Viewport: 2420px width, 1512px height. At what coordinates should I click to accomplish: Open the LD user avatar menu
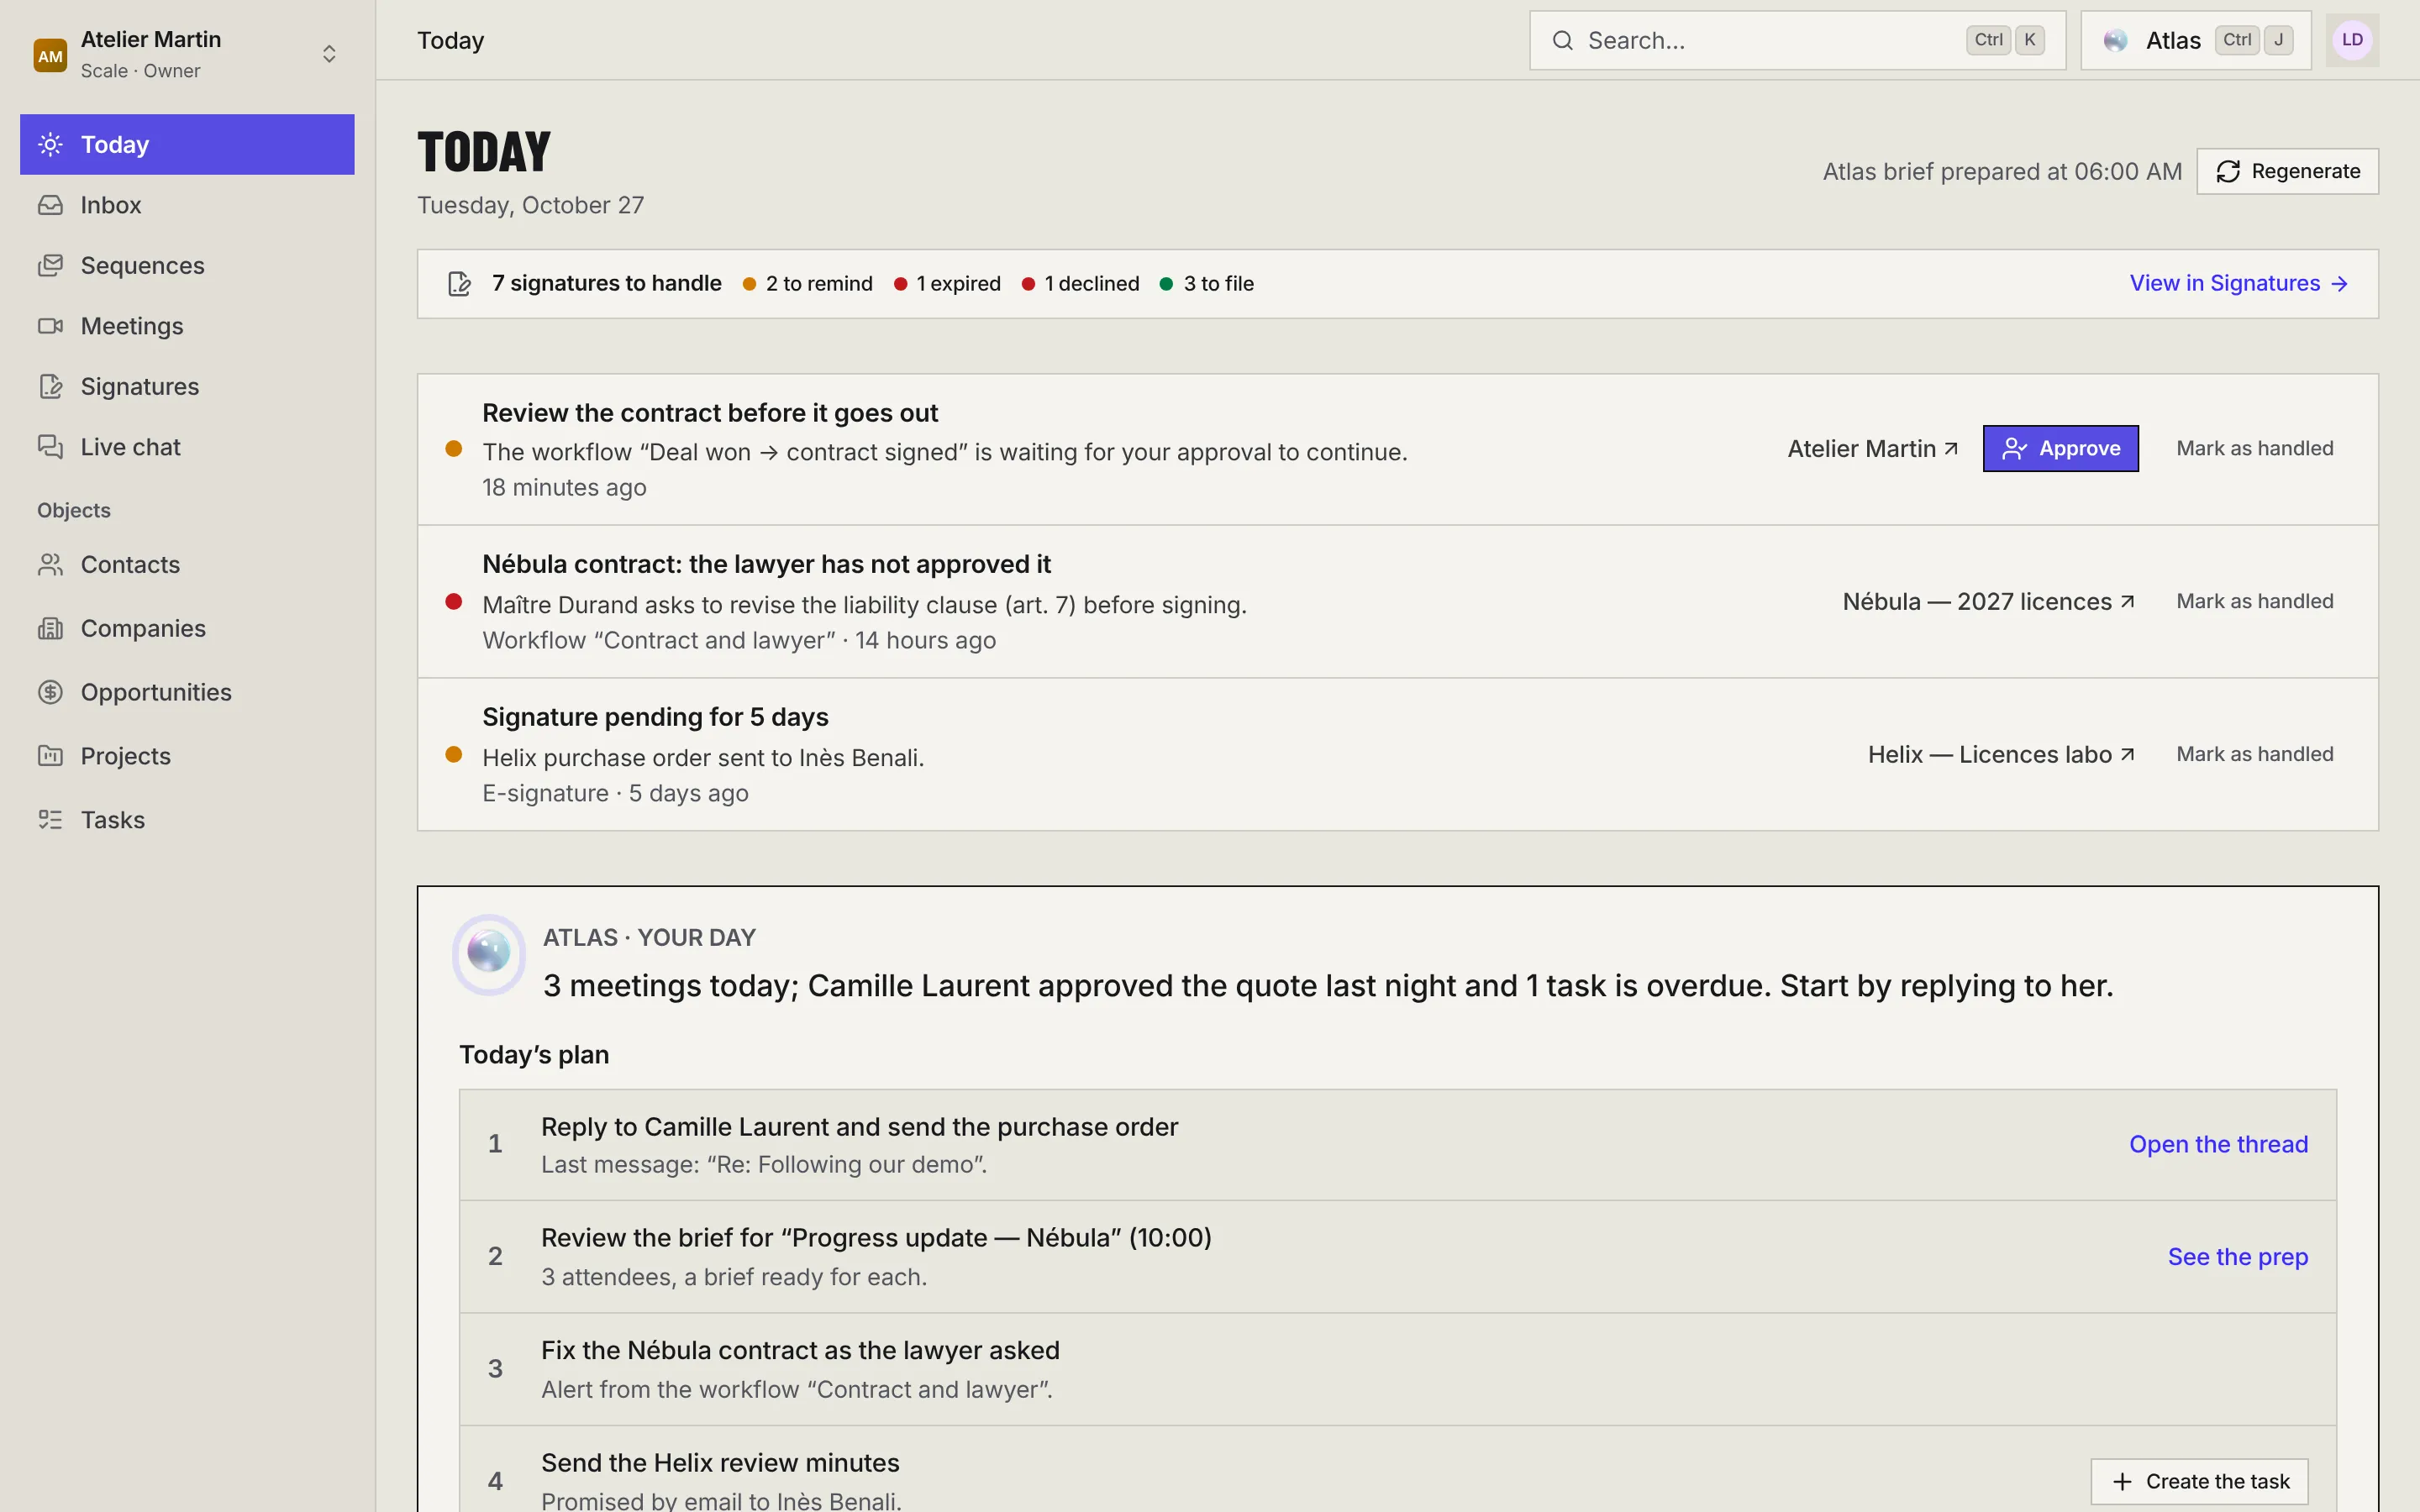coord(2352,40)
